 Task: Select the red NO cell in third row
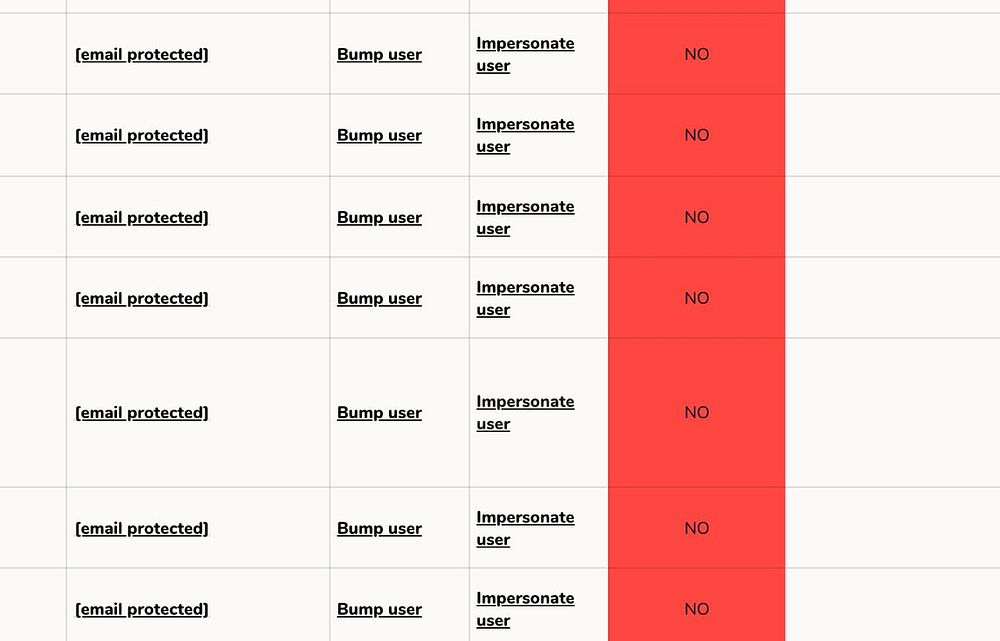(x=696, y=217)
